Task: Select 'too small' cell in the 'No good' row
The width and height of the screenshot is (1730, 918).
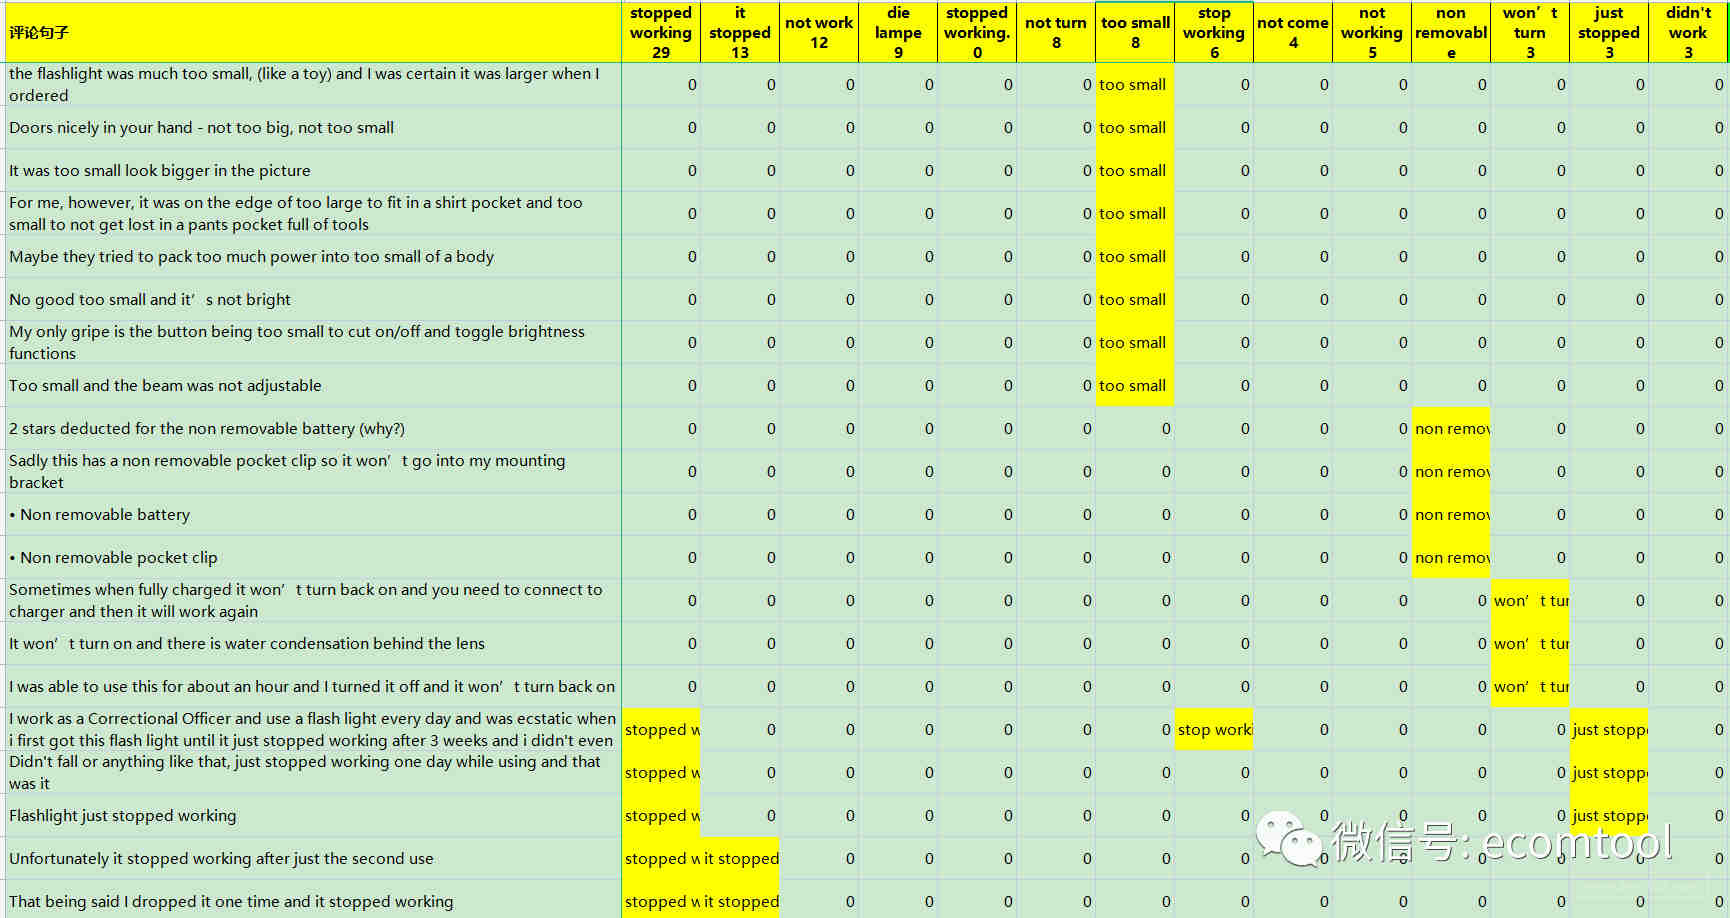Action: coord(1135,299)
